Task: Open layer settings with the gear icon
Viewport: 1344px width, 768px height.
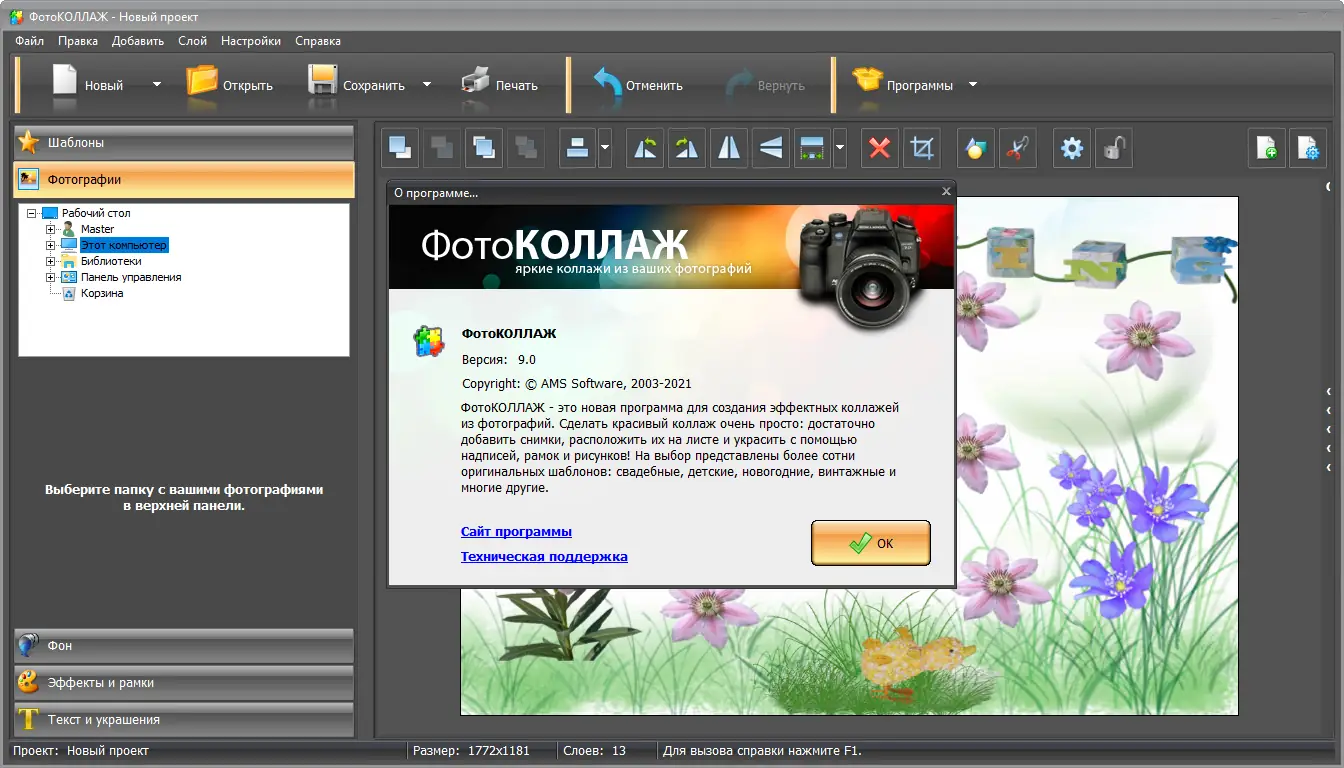Action: (1072, 148)
